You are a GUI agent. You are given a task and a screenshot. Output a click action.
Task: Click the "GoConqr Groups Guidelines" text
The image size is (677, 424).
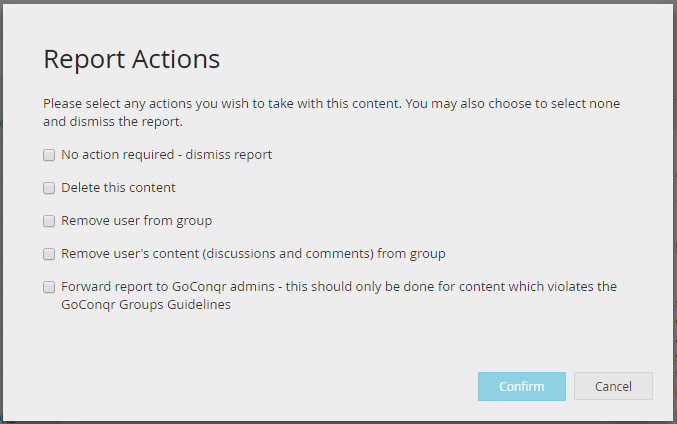point(146,305)
